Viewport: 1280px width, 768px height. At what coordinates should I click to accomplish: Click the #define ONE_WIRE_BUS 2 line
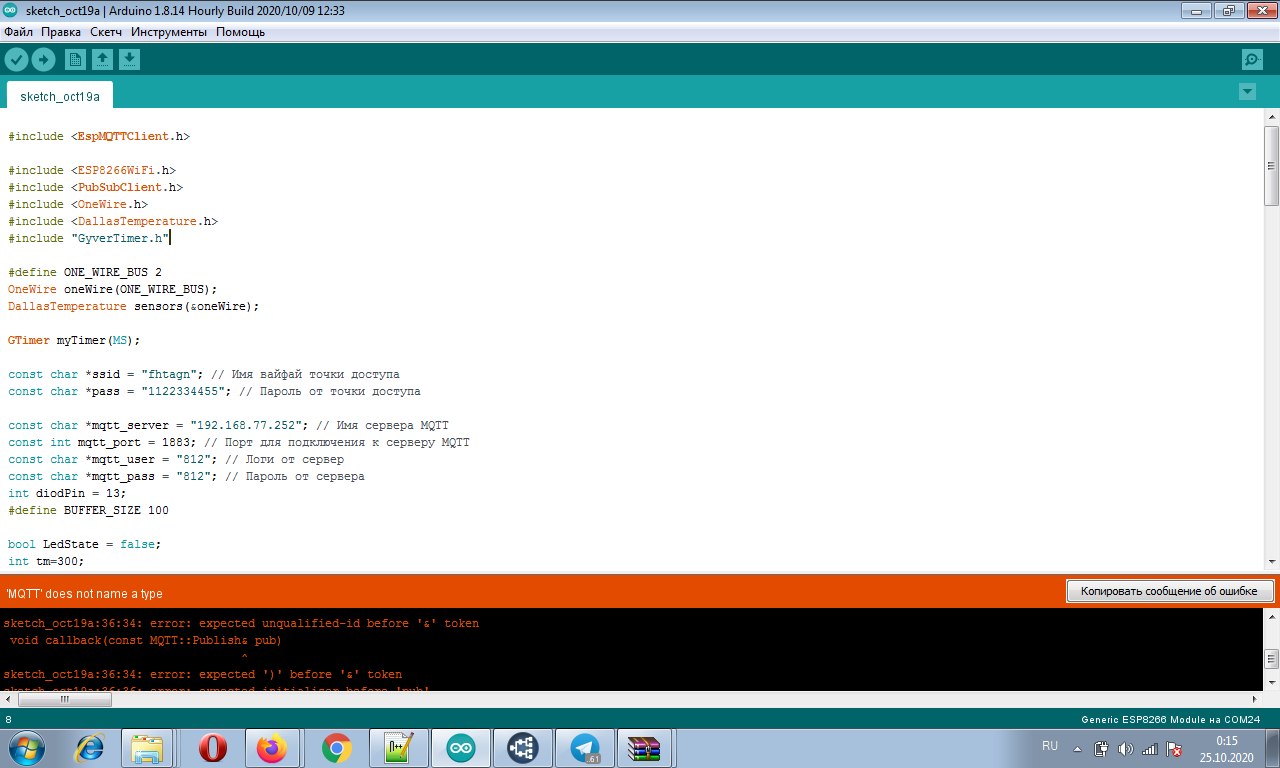[85, 272]
